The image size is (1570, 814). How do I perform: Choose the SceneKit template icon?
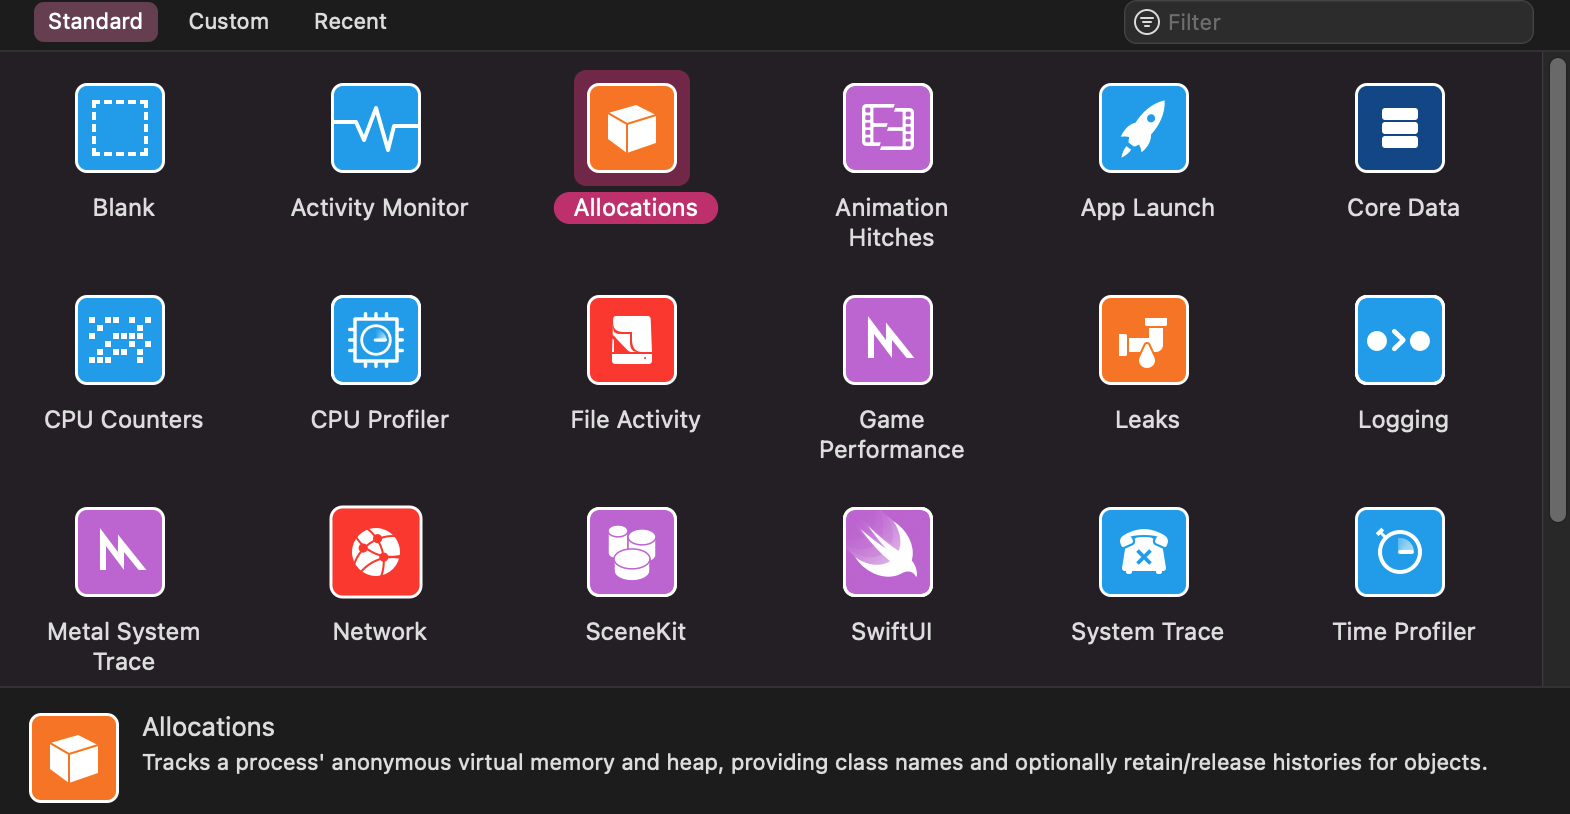point(632,552)
